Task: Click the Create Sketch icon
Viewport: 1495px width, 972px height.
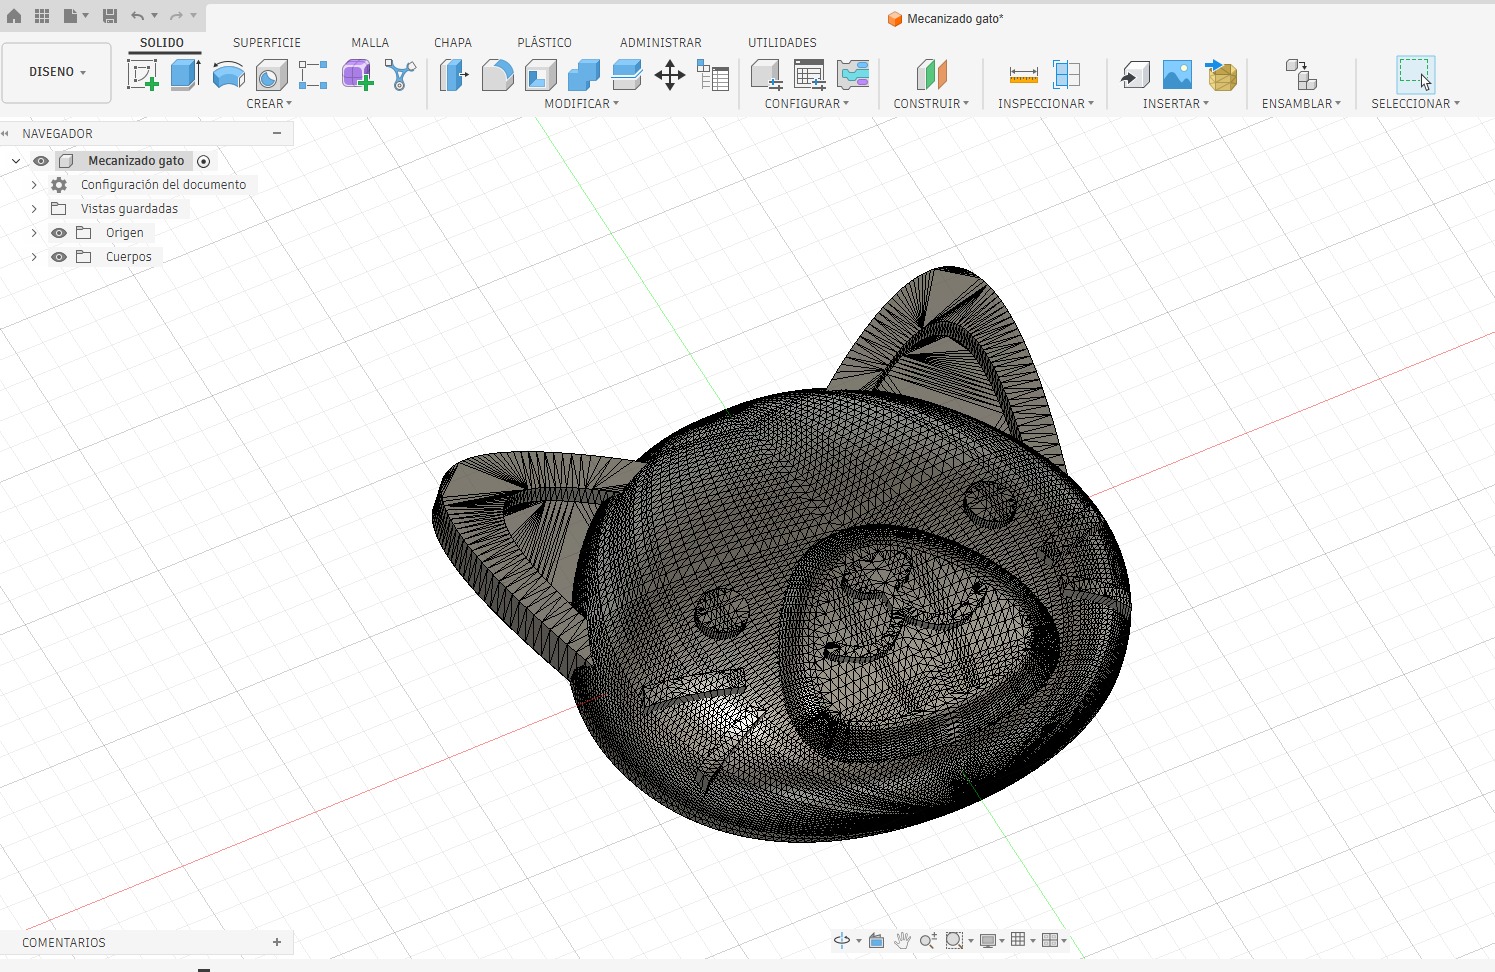Action: [143, 75]
